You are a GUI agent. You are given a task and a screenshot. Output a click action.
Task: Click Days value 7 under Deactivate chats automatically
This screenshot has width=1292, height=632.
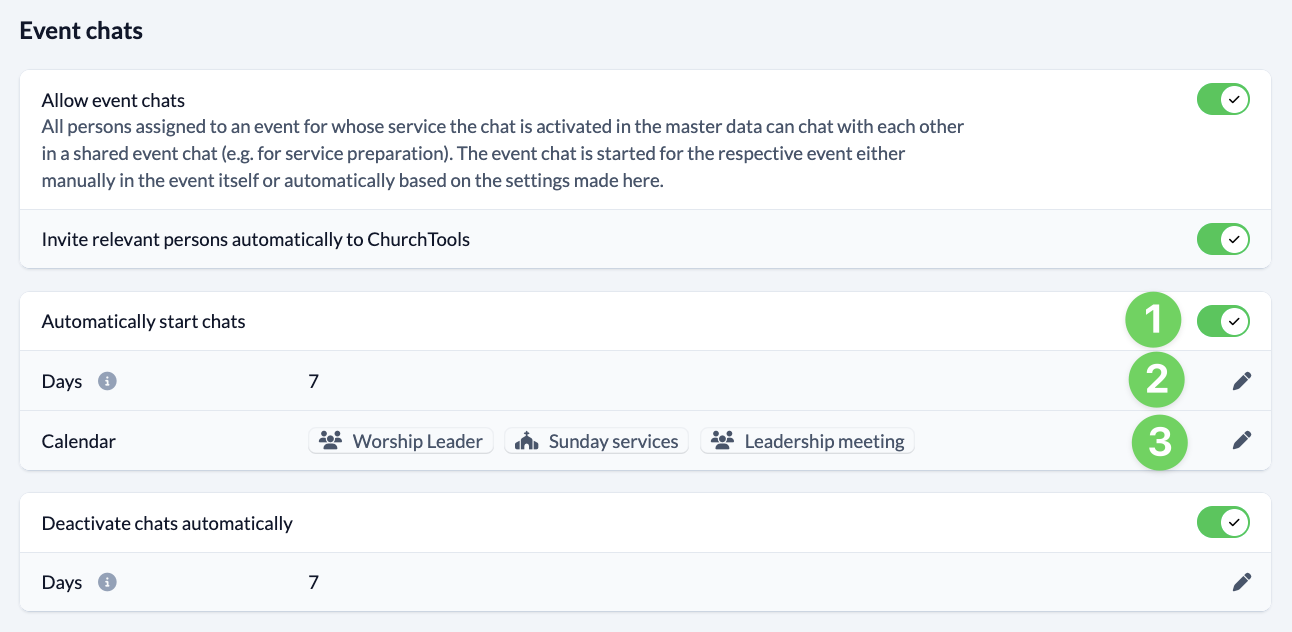[x=313, y=582]
